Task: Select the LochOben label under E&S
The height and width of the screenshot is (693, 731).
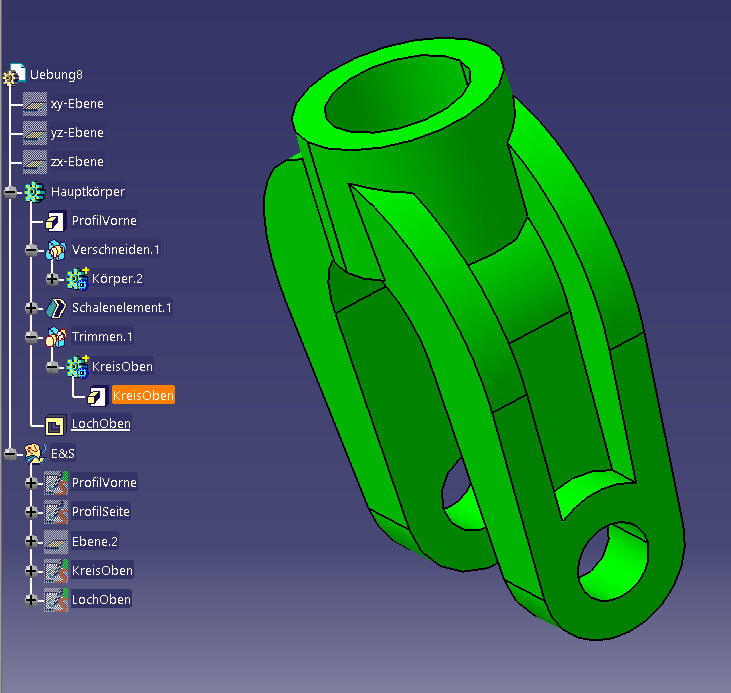Action: point(101,599)
